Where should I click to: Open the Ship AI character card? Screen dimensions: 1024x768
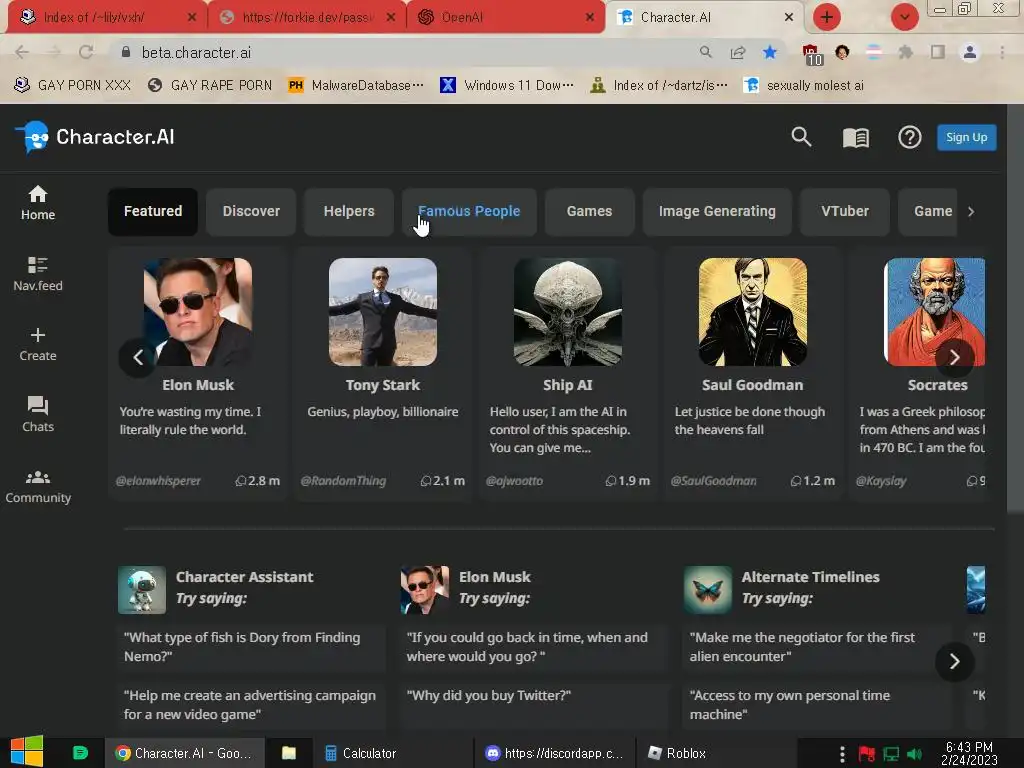[x=568, y=373]
